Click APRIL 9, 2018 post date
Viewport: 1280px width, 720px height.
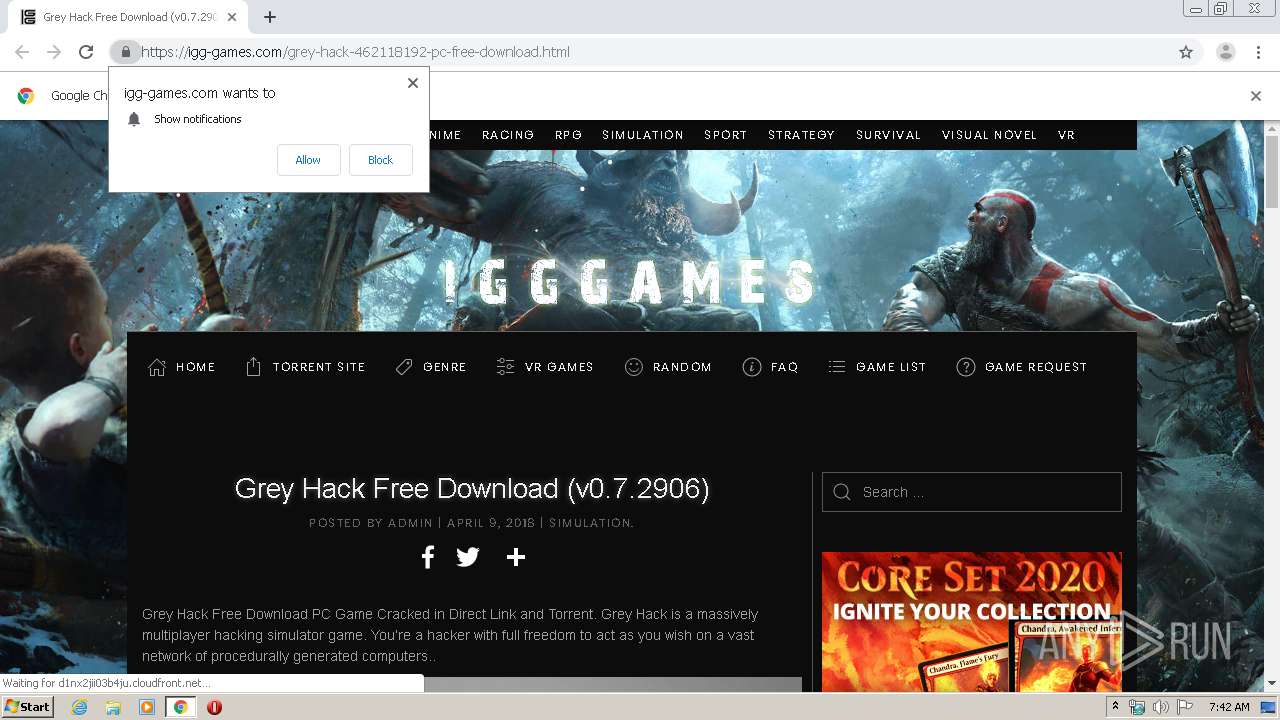click(x=491, y=523)
